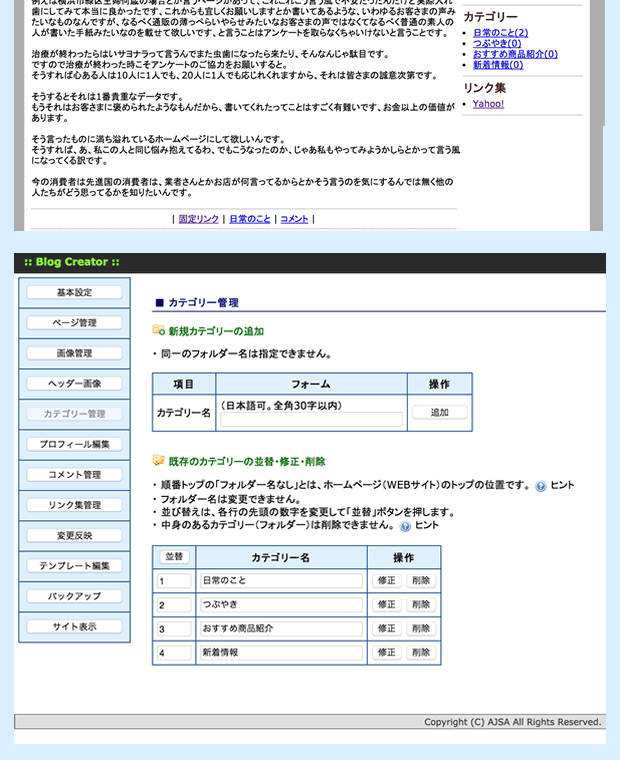620x760 pixels.
Task: Click the ヒント text after 削除できません
Action: 427,525
